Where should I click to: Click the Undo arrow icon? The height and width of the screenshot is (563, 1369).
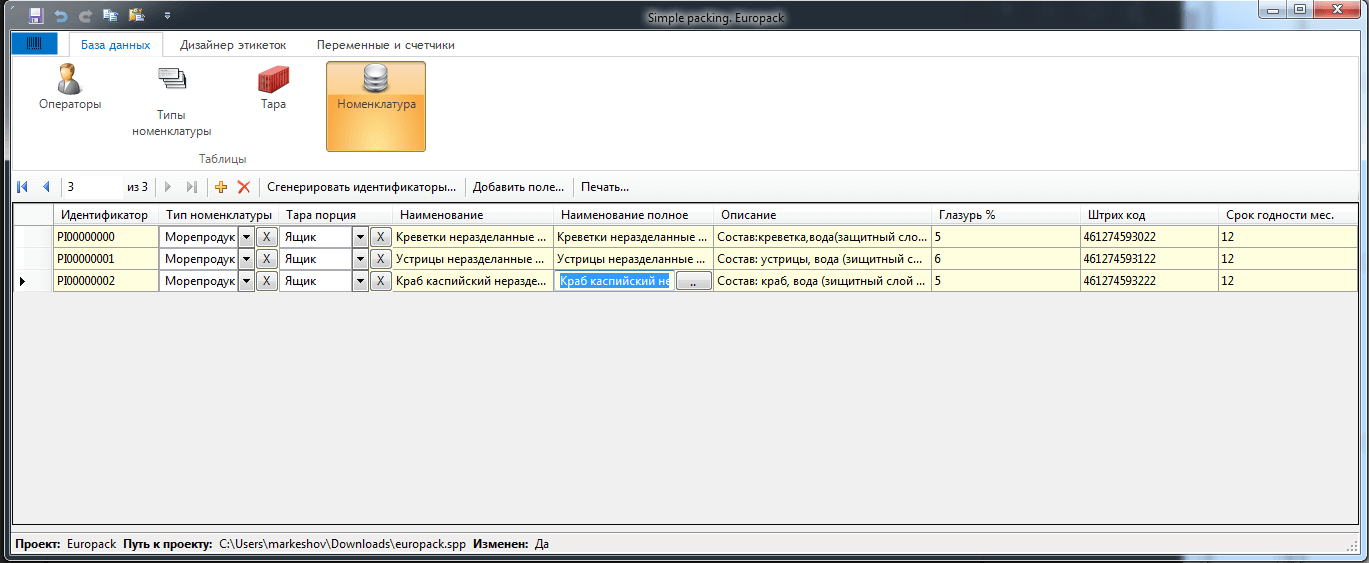pos(61,16)
